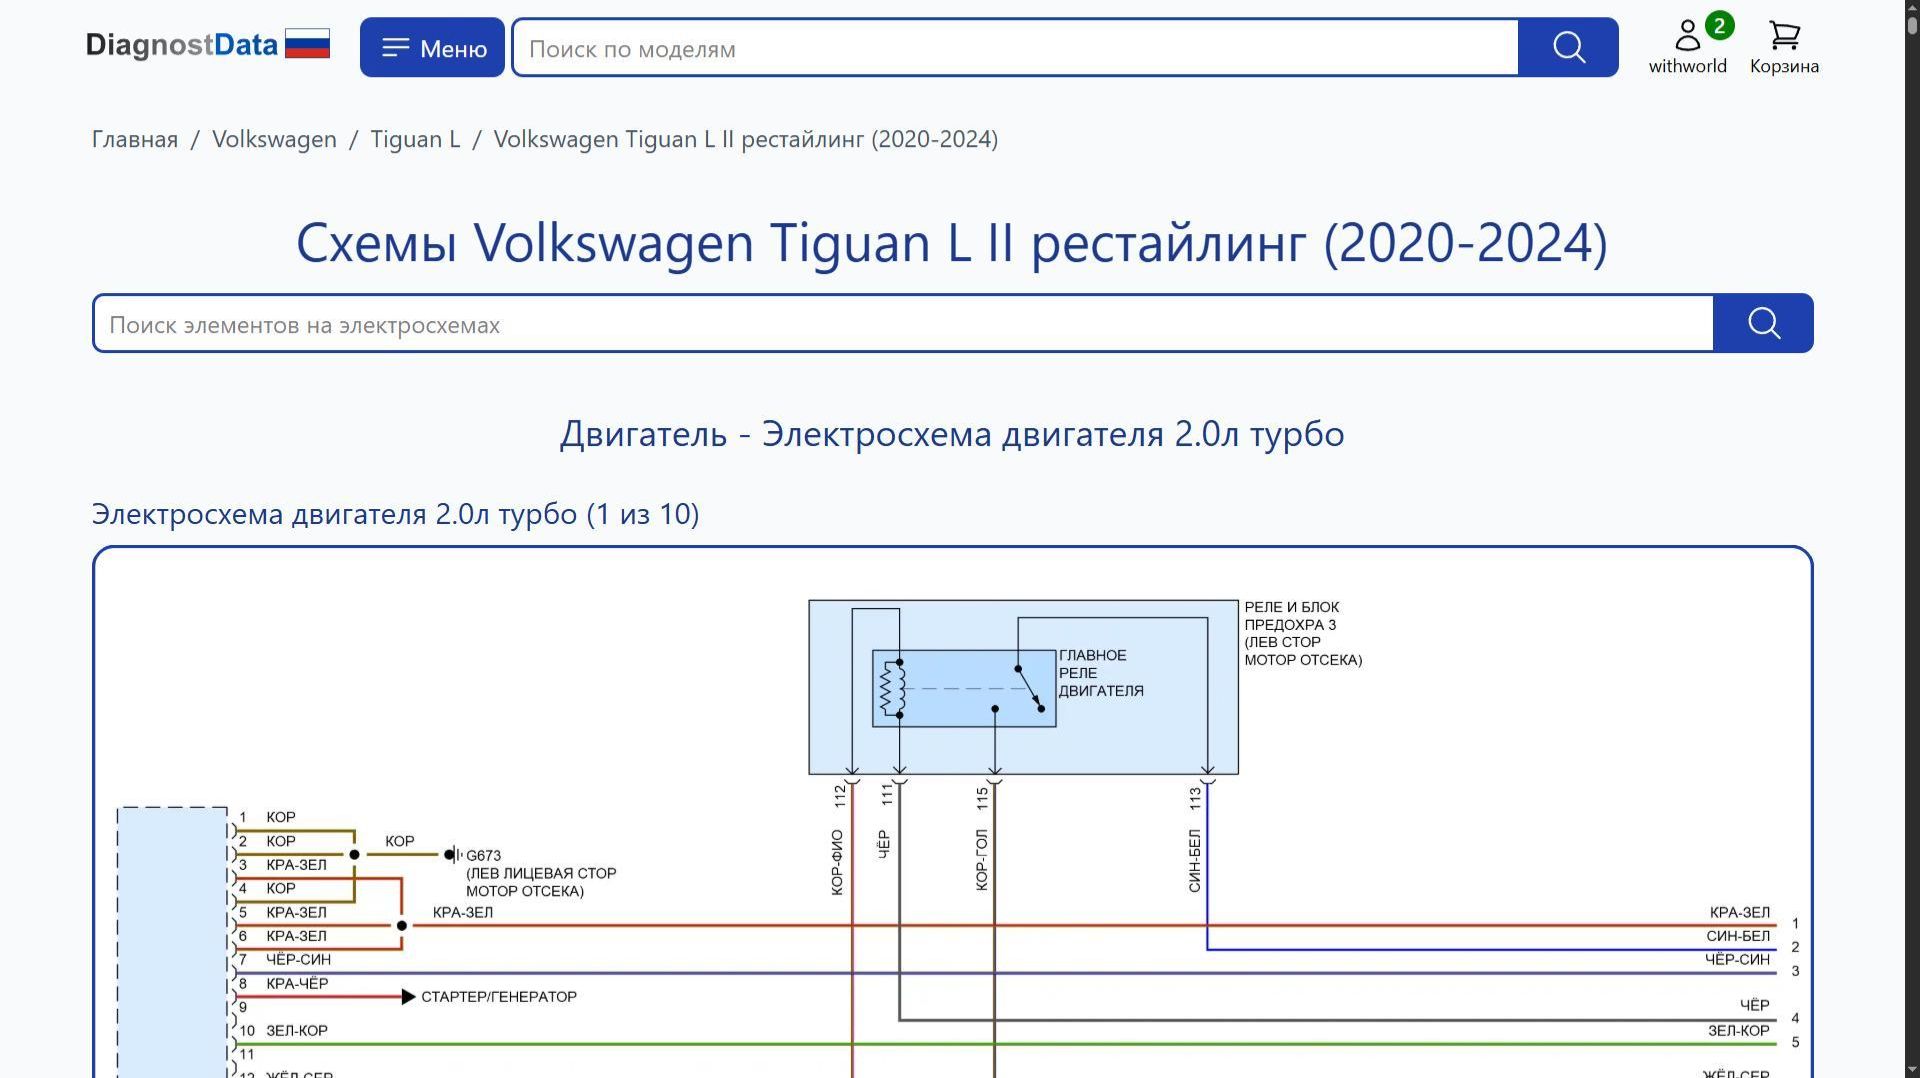
Task: Click the relay coil symbol in the diagram
Action: click(x=892, y=689)
